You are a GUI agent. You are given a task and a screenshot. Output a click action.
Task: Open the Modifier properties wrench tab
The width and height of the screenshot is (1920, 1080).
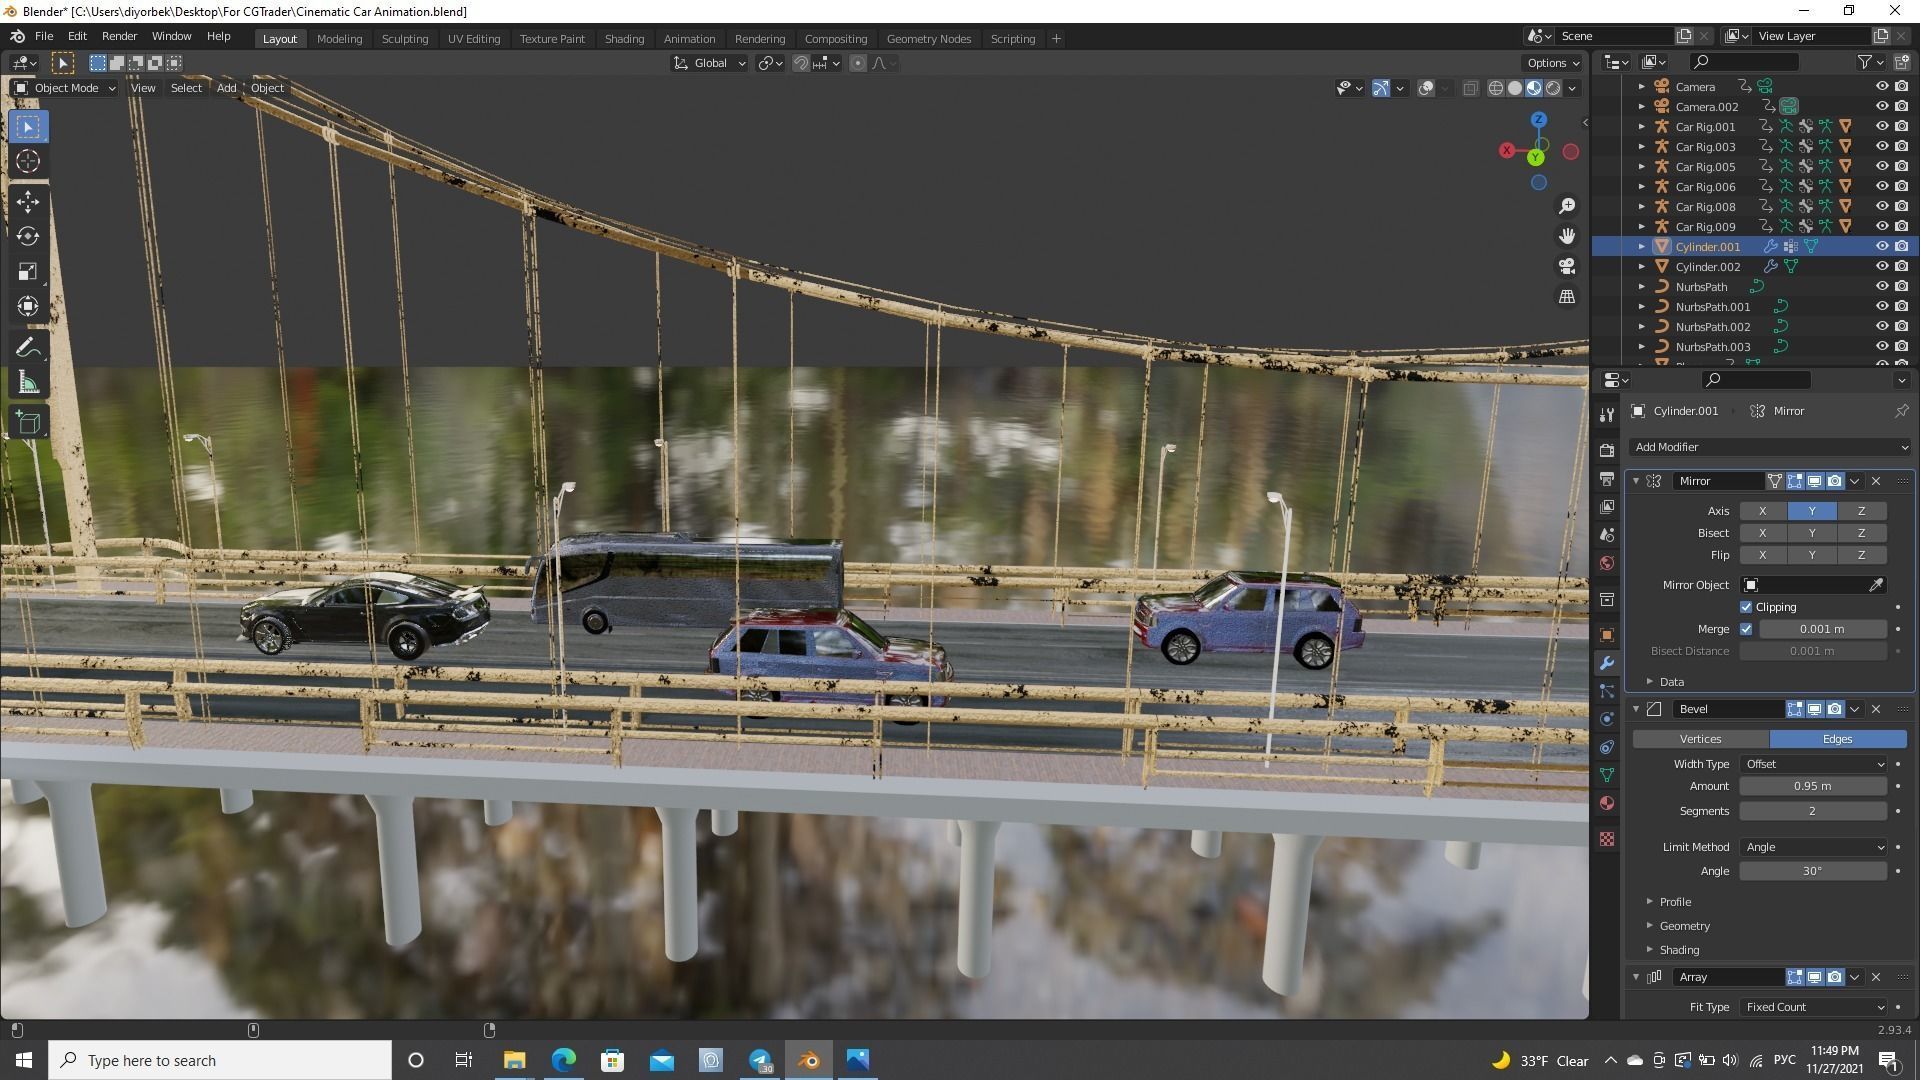coord(1607,663)
